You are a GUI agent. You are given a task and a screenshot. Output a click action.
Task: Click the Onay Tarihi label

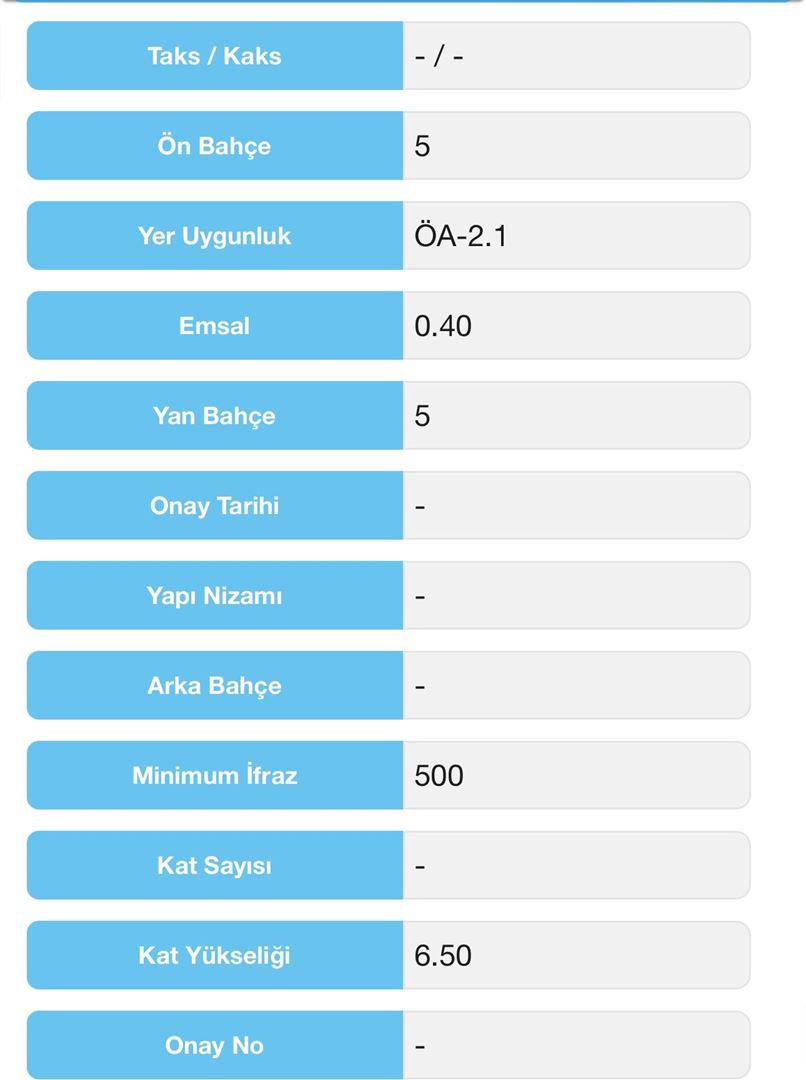click(x=214, y=506)
